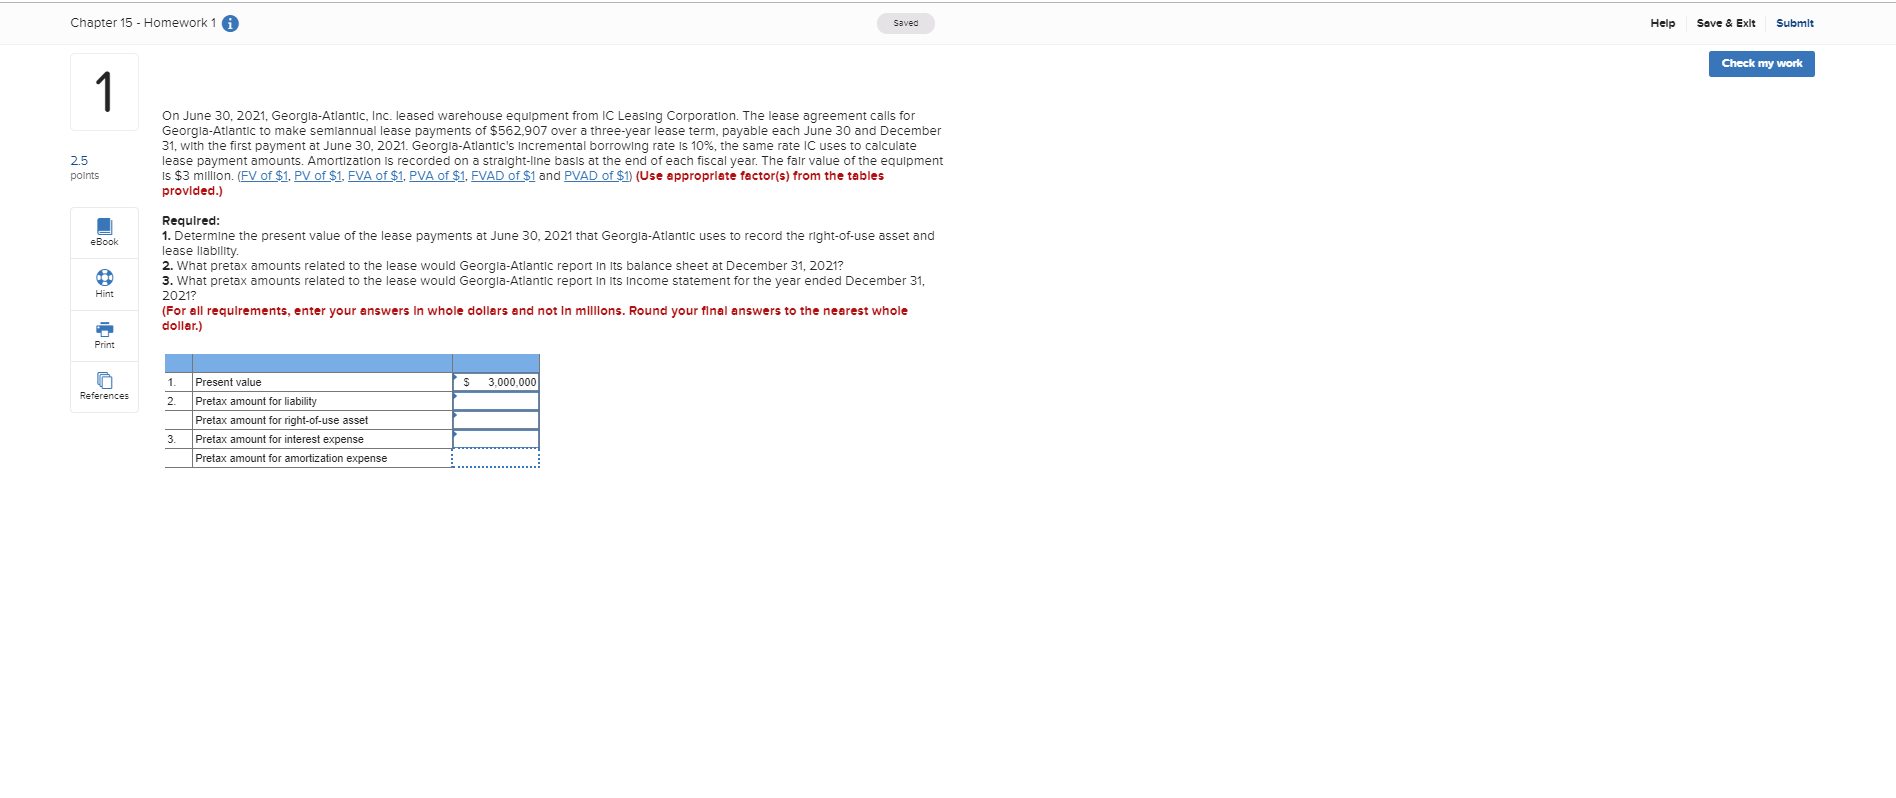Image resolution: width=1896 pixels, height=798 pixels.
Task: Click the question number 1 box
Action: point(104,92)
